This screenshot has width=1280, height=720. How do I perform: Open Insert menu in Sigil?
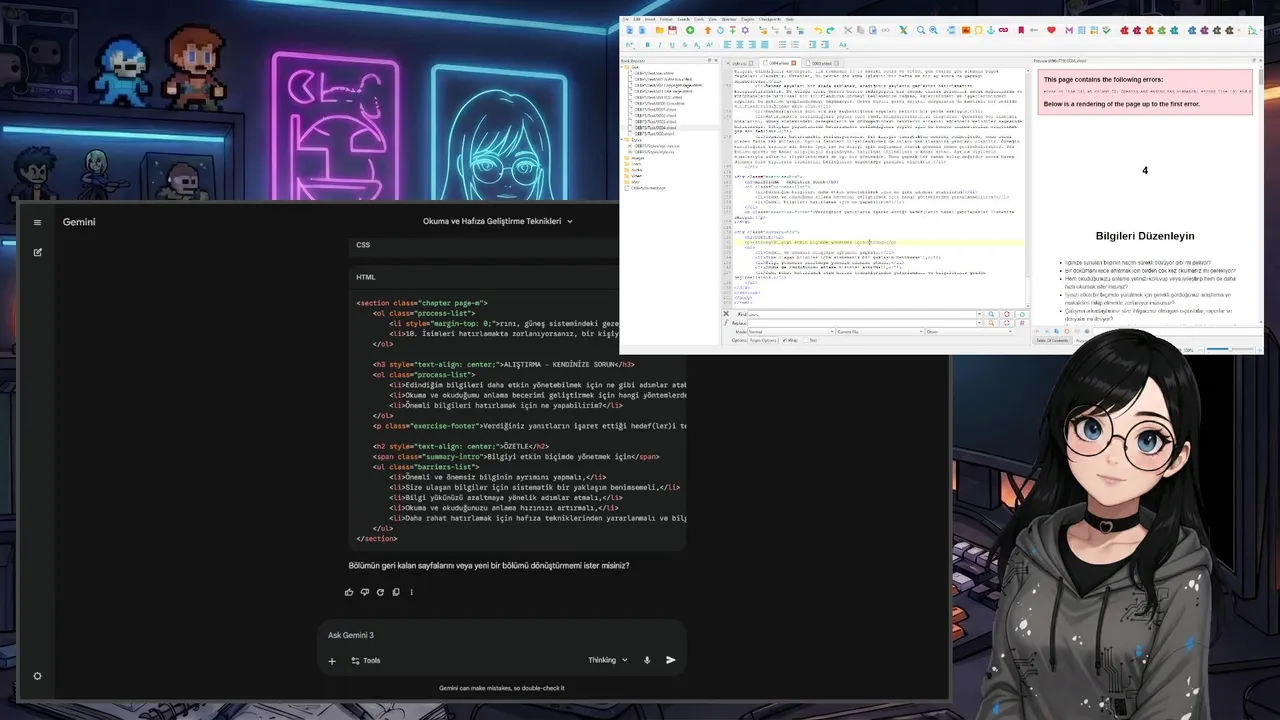point(650,19)
